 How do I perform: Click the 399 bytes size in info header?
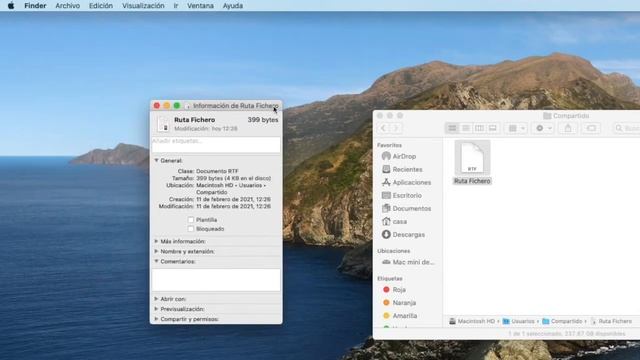(x=263, y=120)
